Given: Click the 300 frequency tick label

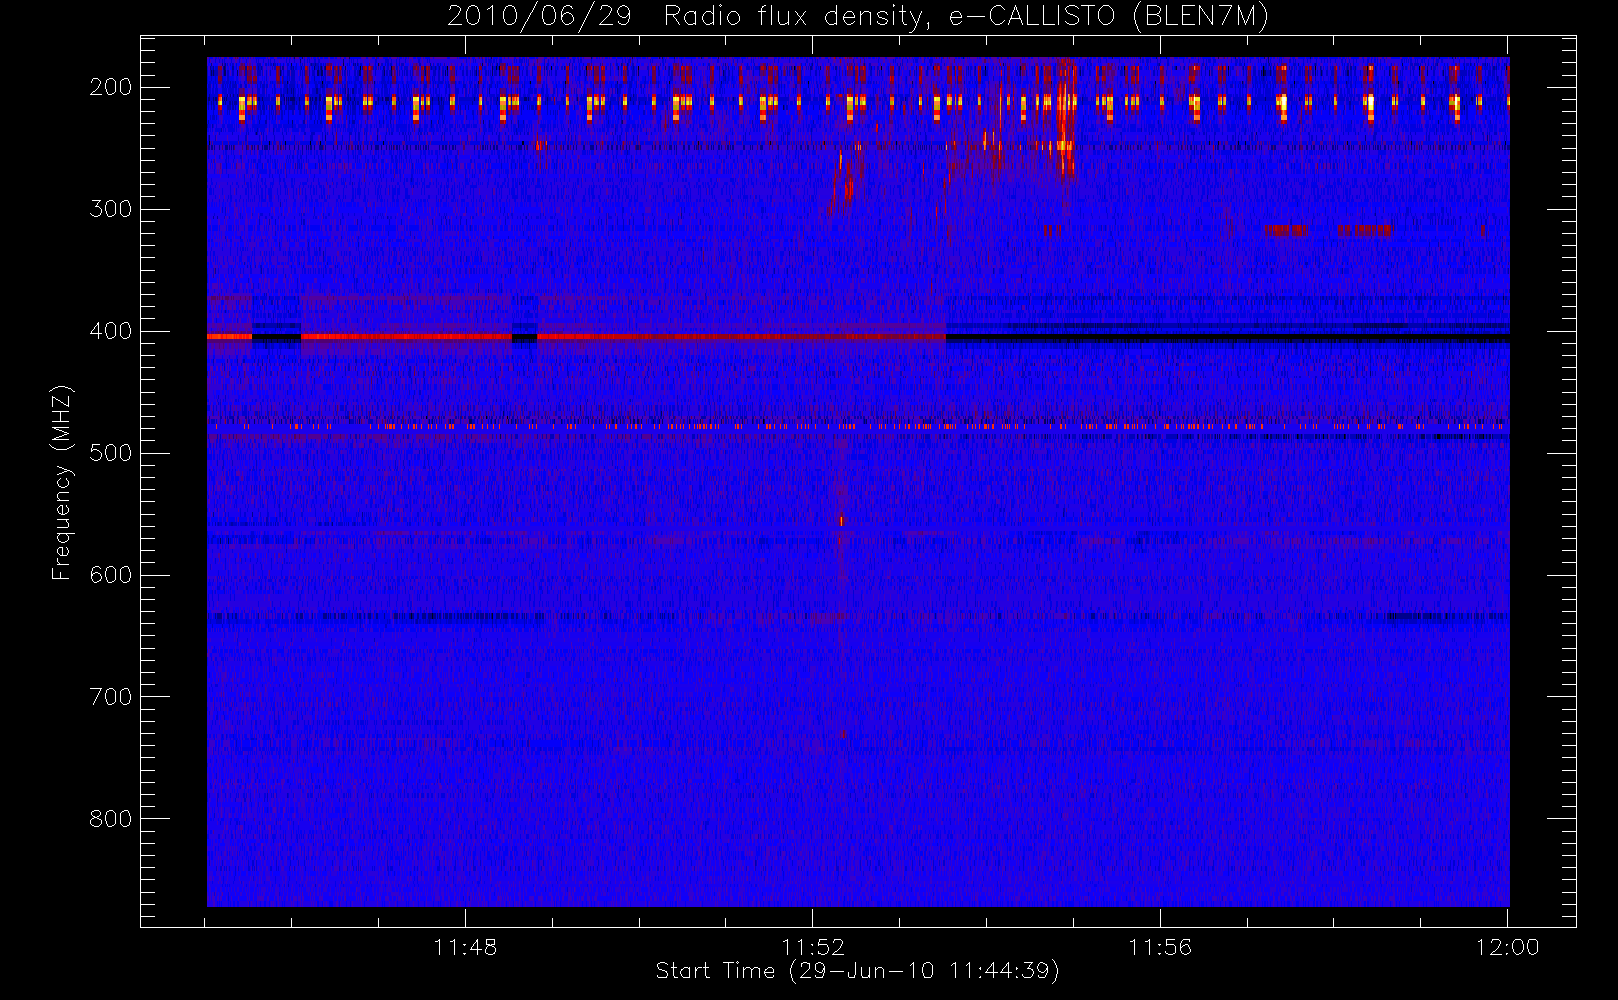Looking at the screenshot, I should pyautogui.click(x=111, y=209).
